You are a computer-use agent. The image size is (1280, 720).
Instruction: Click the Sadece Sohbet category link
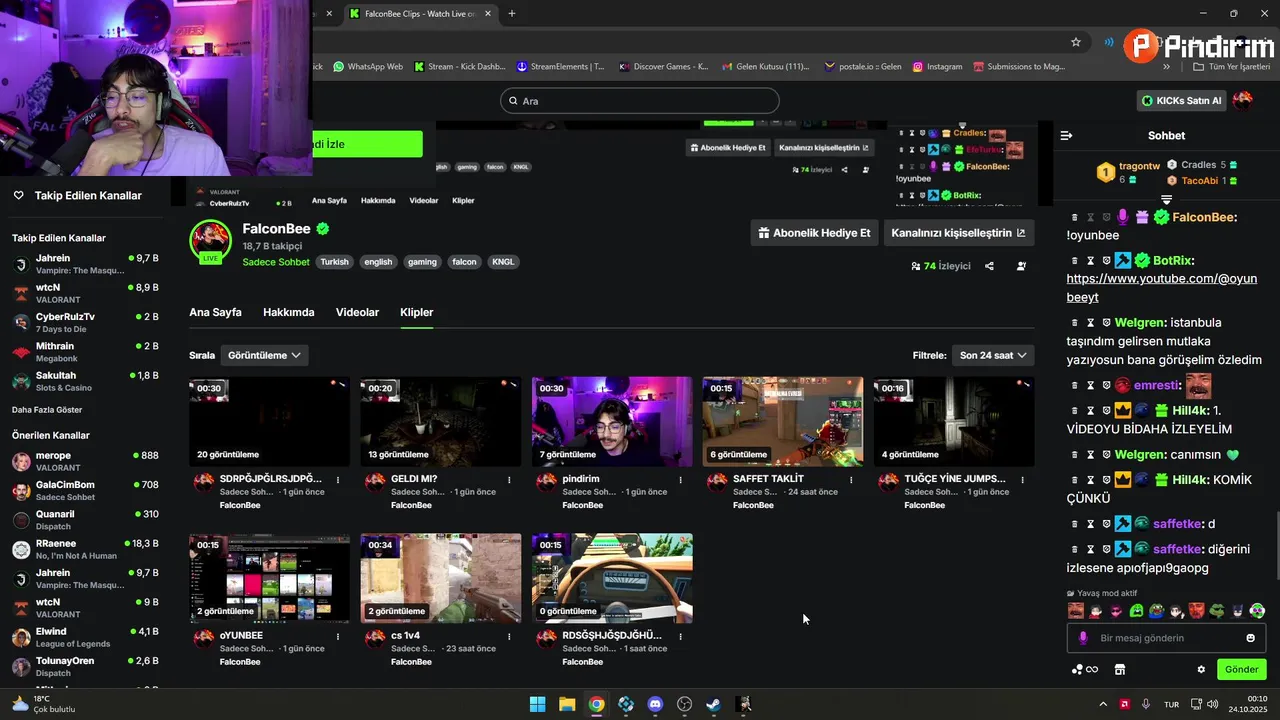coord(276,262)
